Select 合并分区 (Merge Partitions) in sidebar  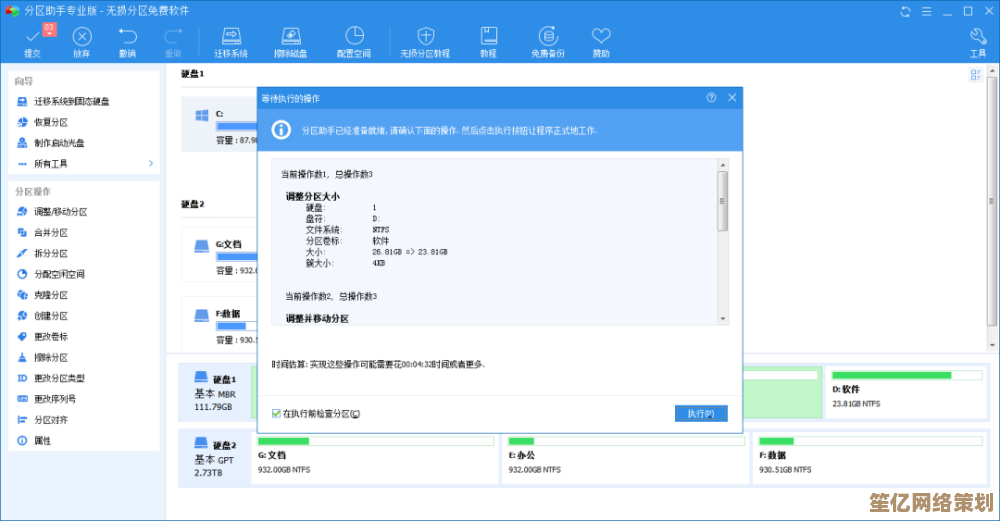(51, 232)
